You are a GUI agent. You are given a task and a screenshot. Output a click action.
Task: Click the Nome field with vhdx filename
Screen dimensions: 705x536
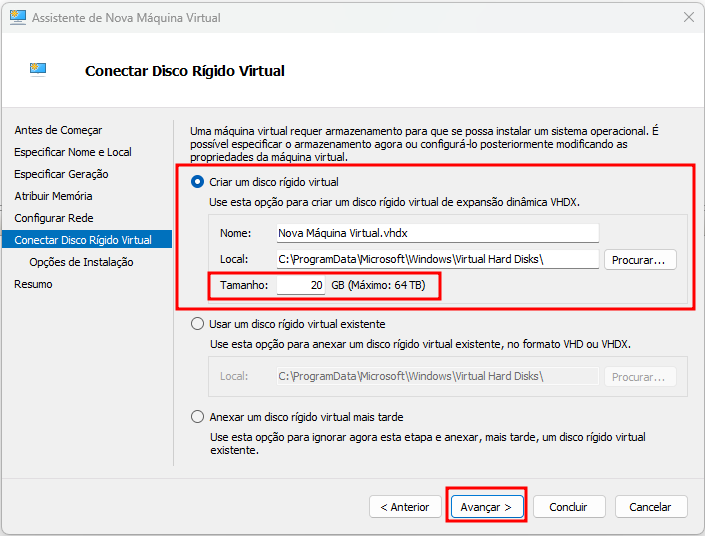coord(437,233)
